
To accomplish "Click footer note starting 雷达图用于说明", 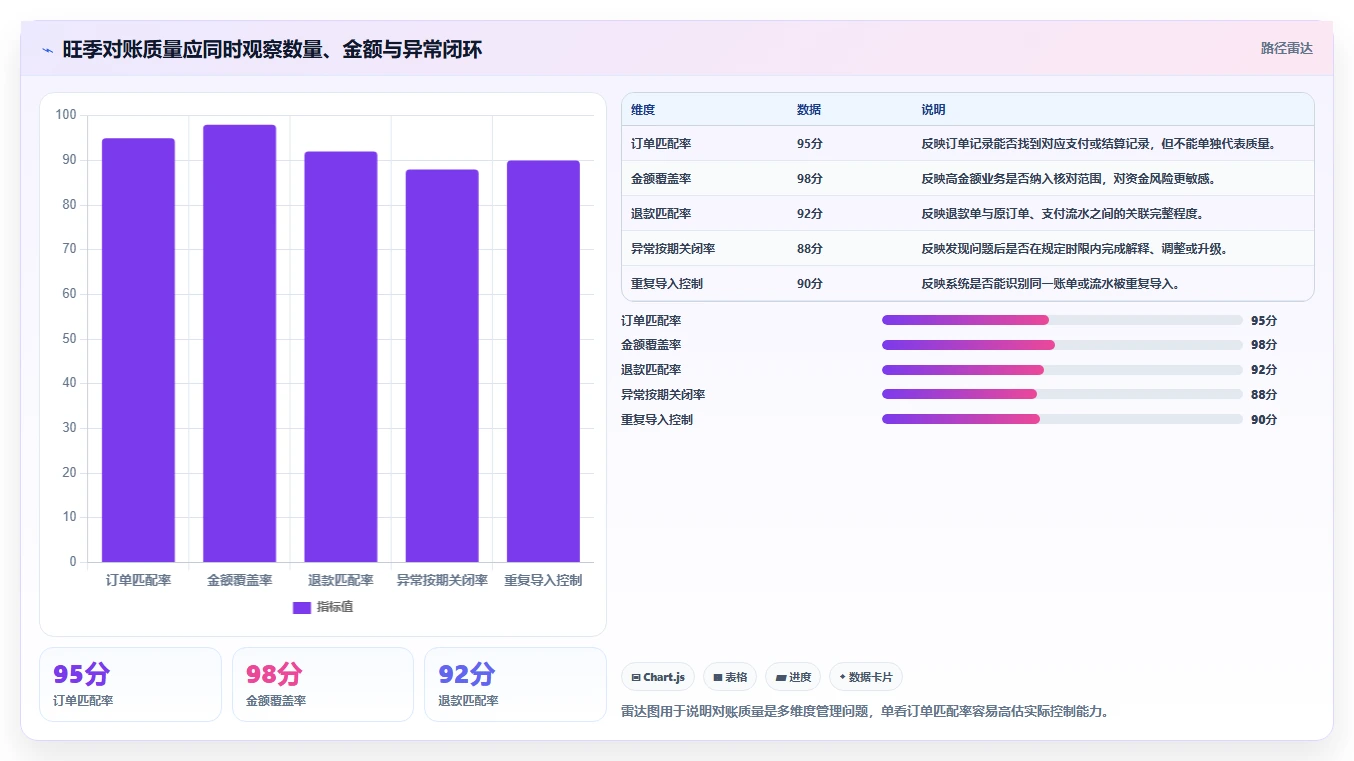I will (x=866, y=712).
